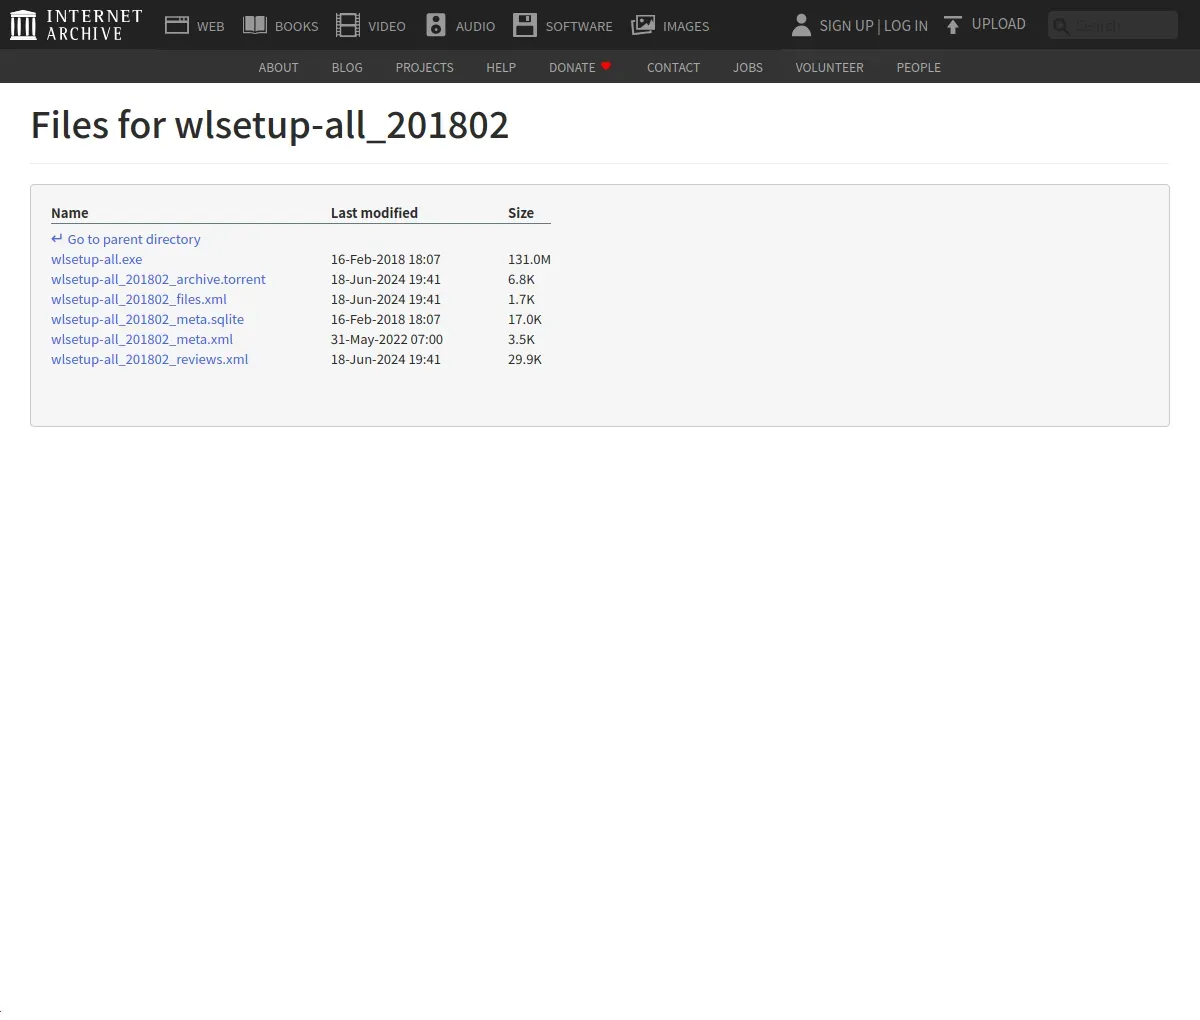Image resolution: width=1200 pixels, height=1020 pixels.
Task: Click the parent directory return arrow icon
Action: (57, 239)
